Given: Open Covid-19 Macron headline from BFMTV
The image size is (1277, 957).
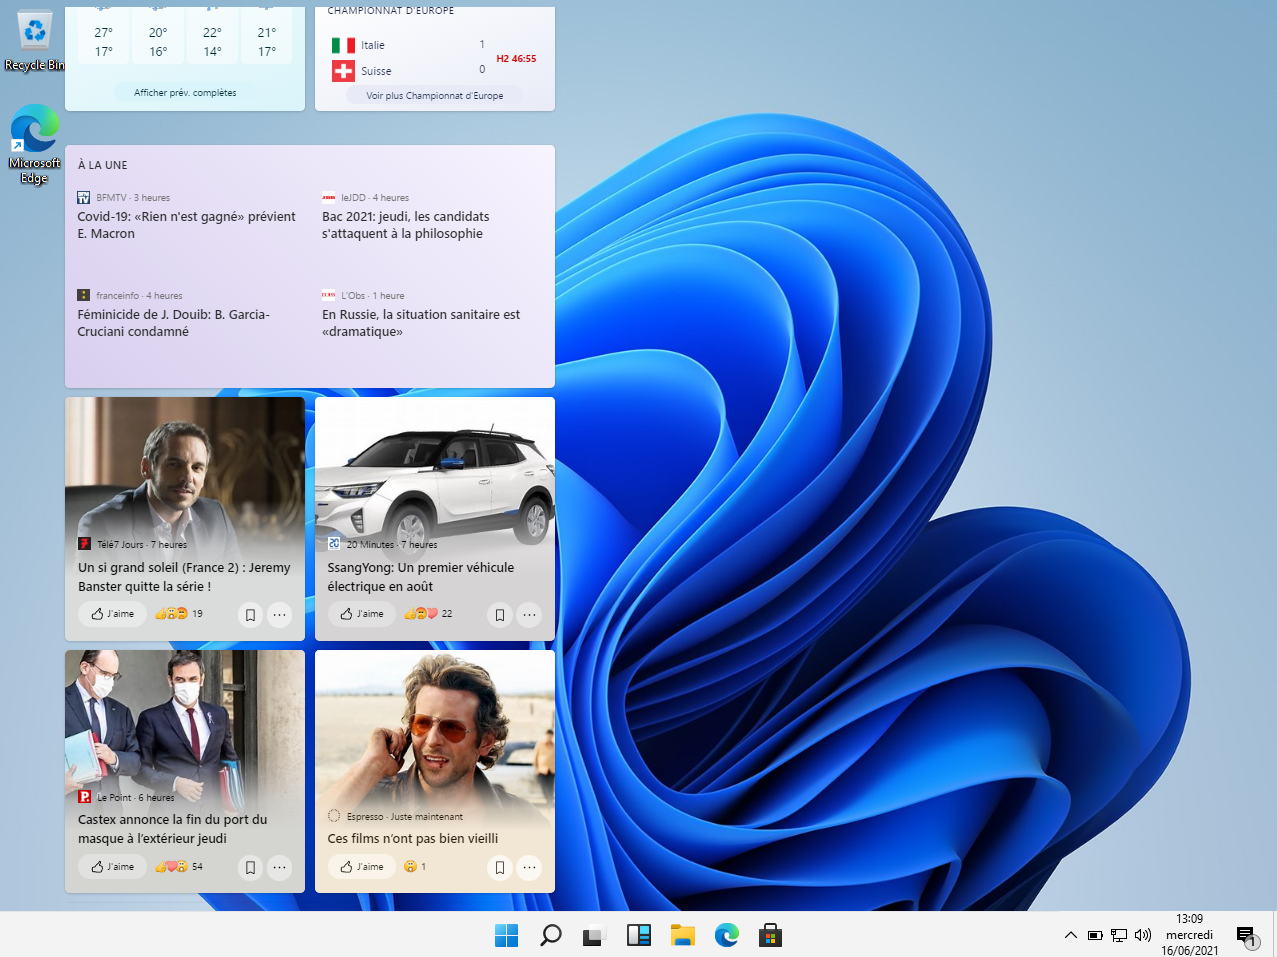Looking at the screenshot, I should tap(186, 225).
